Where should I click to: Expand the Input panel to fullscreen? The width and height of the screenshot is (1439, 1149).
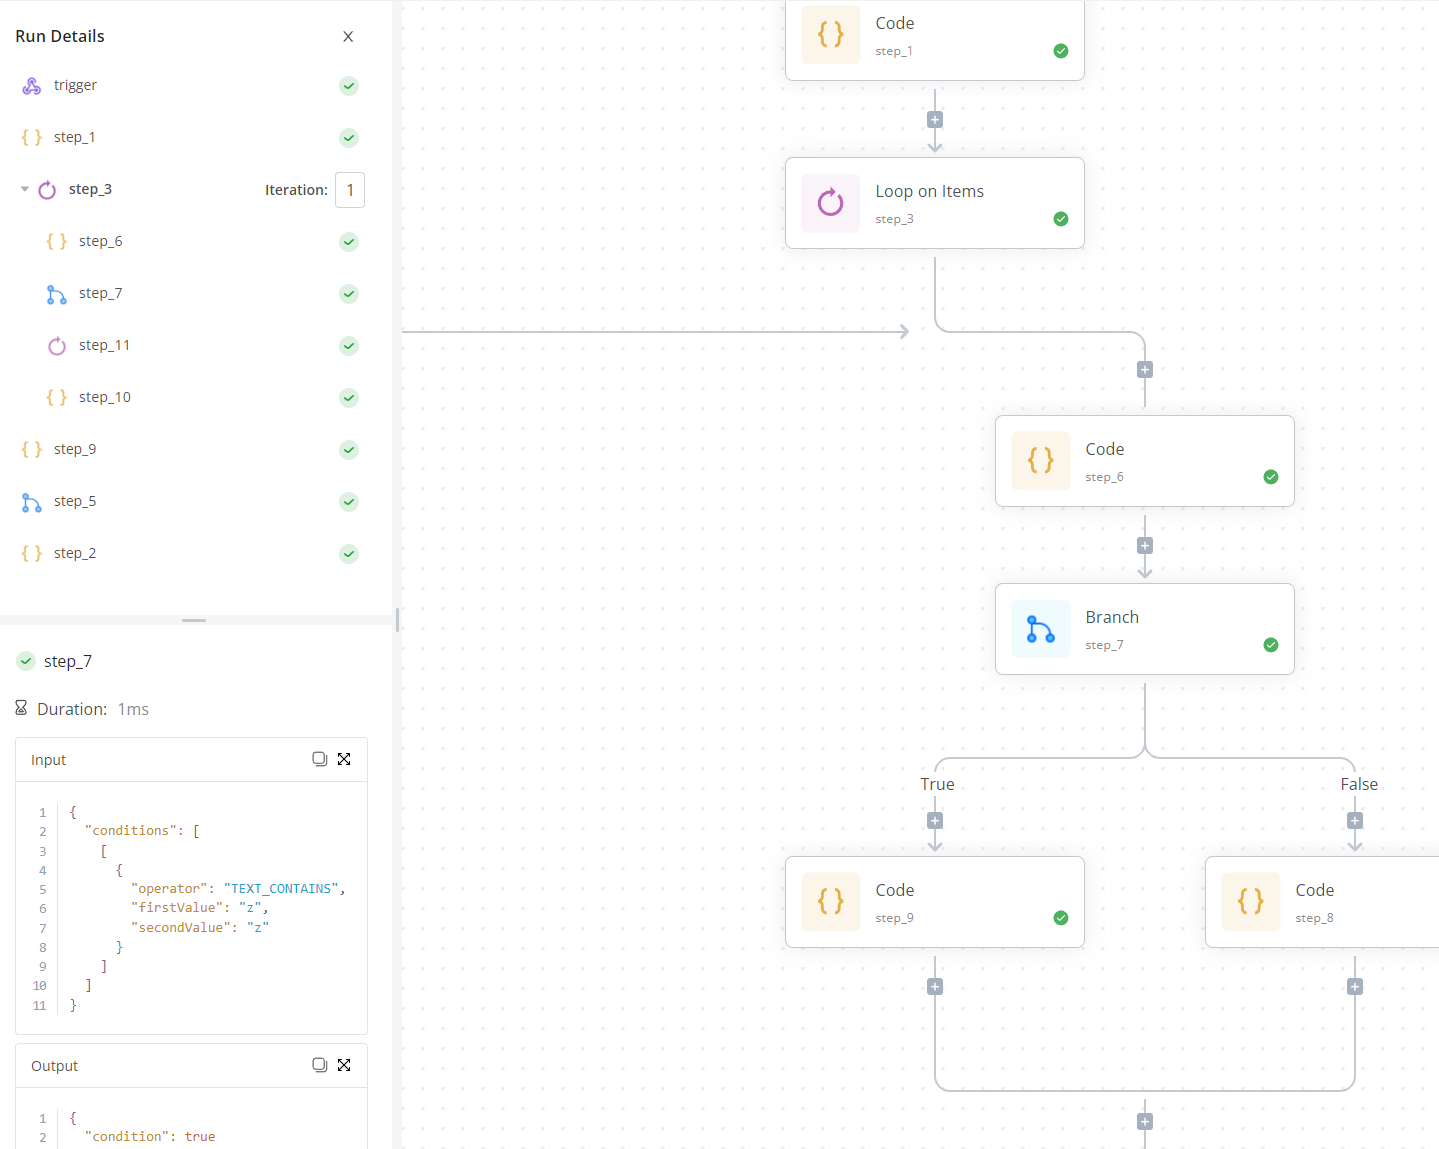344,759
